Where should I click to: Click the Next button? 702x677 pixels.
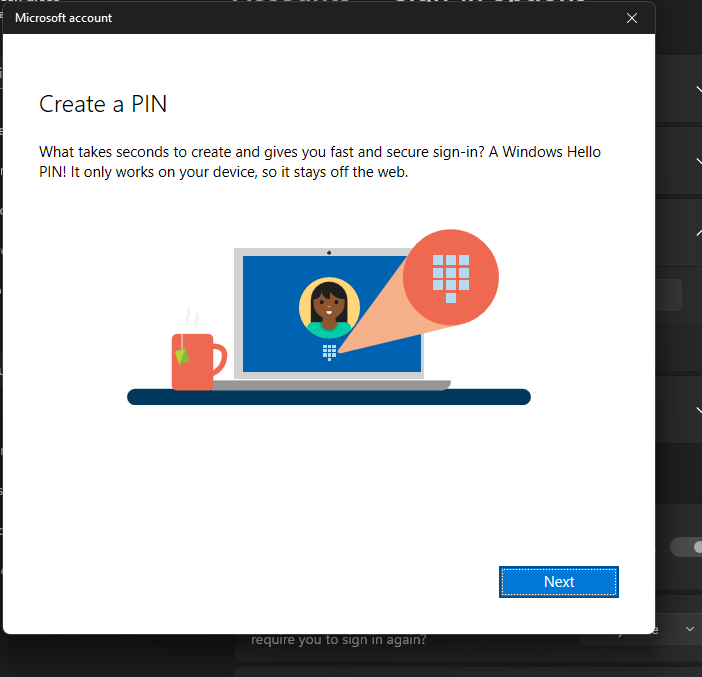[559, 582]
